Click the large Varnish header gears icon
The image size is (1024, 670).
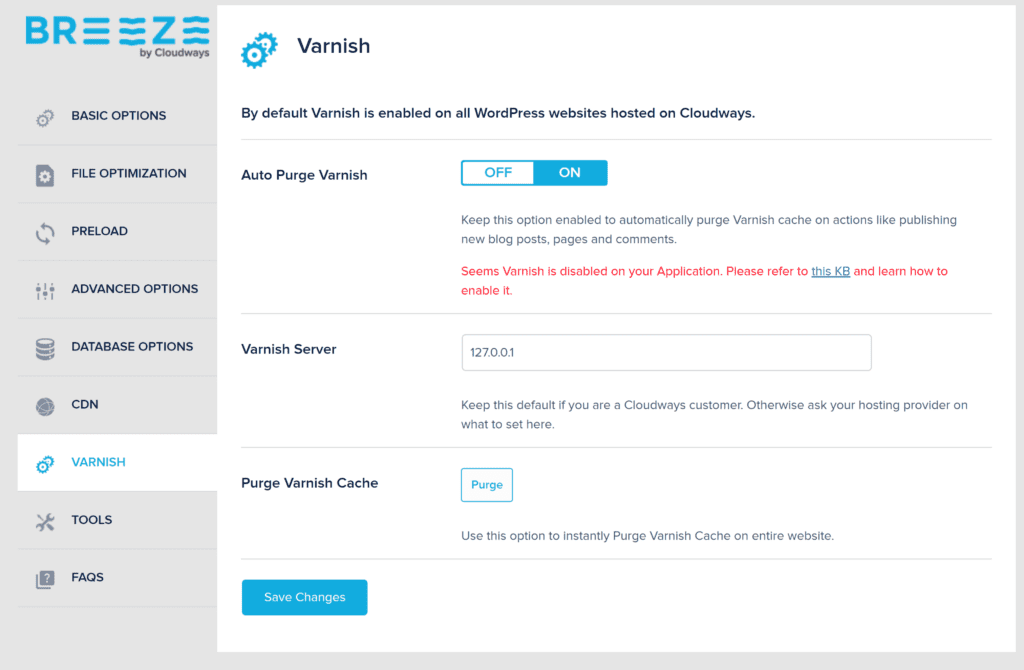click(259, 50)
